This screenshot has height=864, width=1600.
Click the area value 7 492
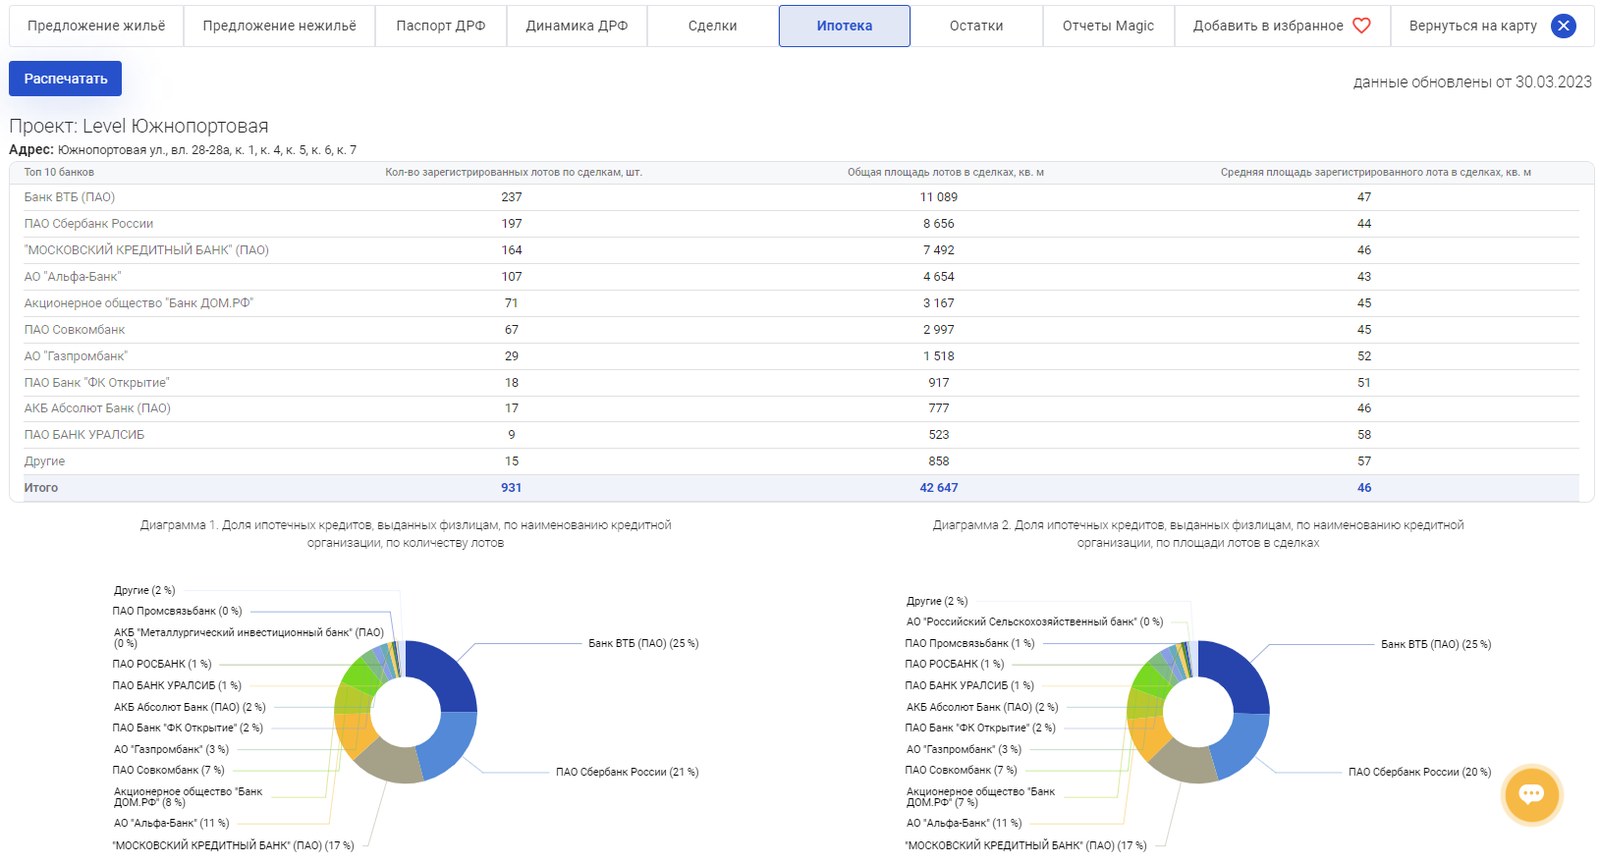coord(939,250)
